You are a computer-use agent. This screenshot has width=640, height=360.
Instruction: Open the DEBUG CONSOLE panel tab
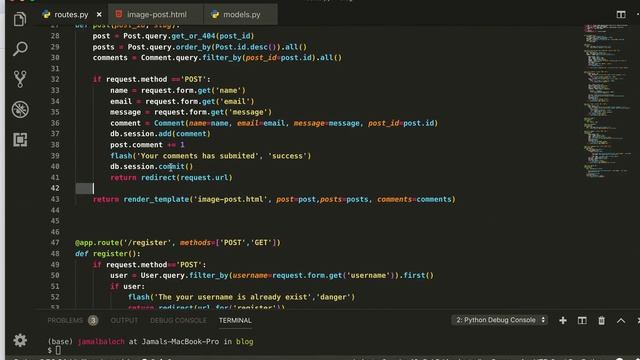178,320
